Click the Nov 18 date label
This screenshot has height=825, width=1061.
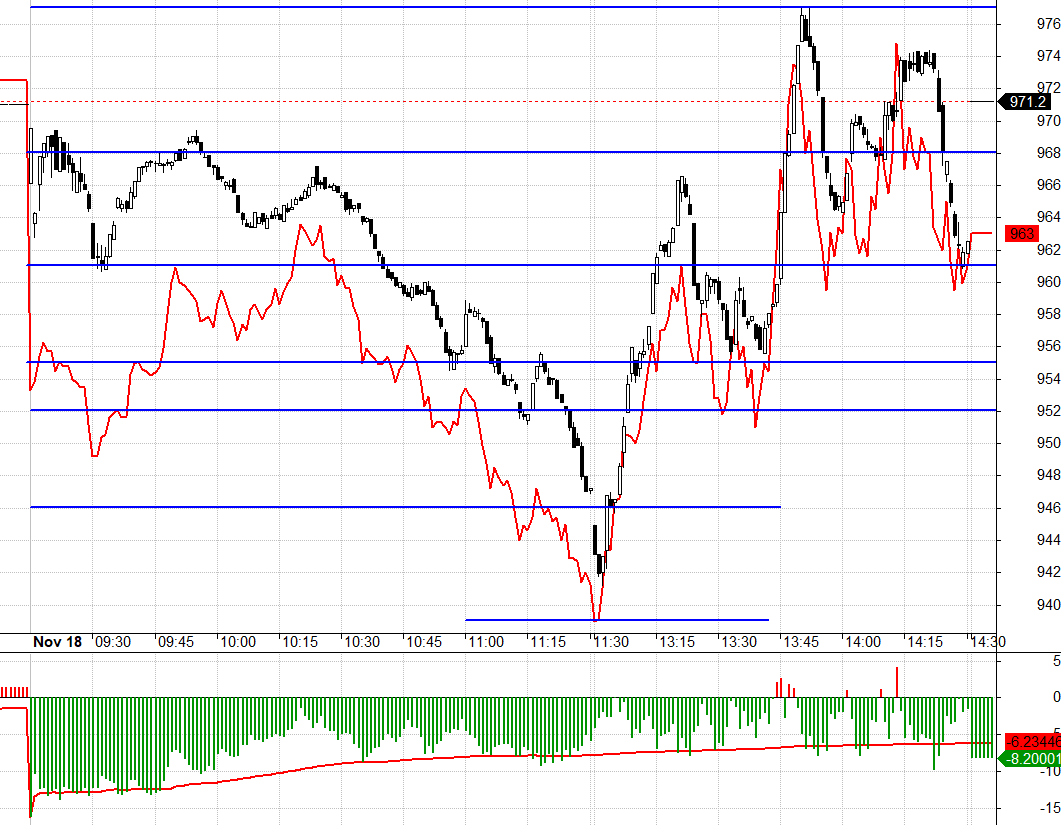click(x=57, y=642)
